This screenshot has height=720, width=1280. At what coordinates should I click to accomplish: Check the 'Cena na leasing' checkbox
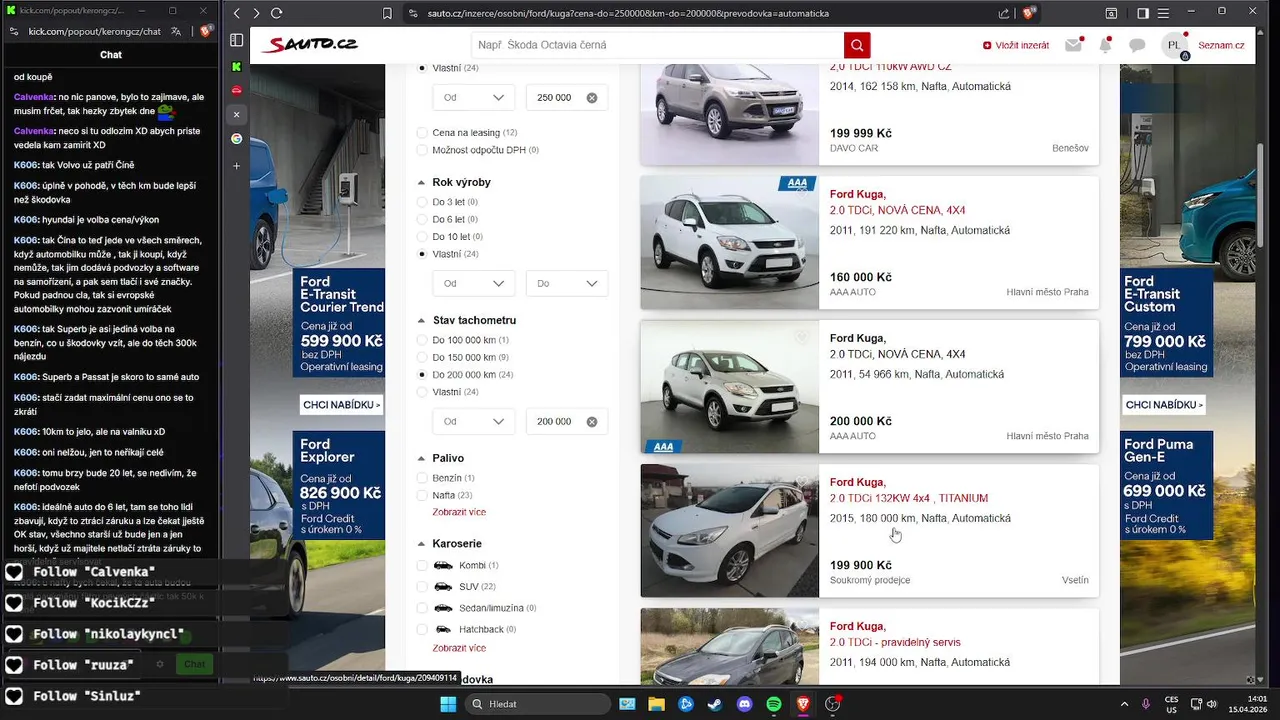point(422,132)
